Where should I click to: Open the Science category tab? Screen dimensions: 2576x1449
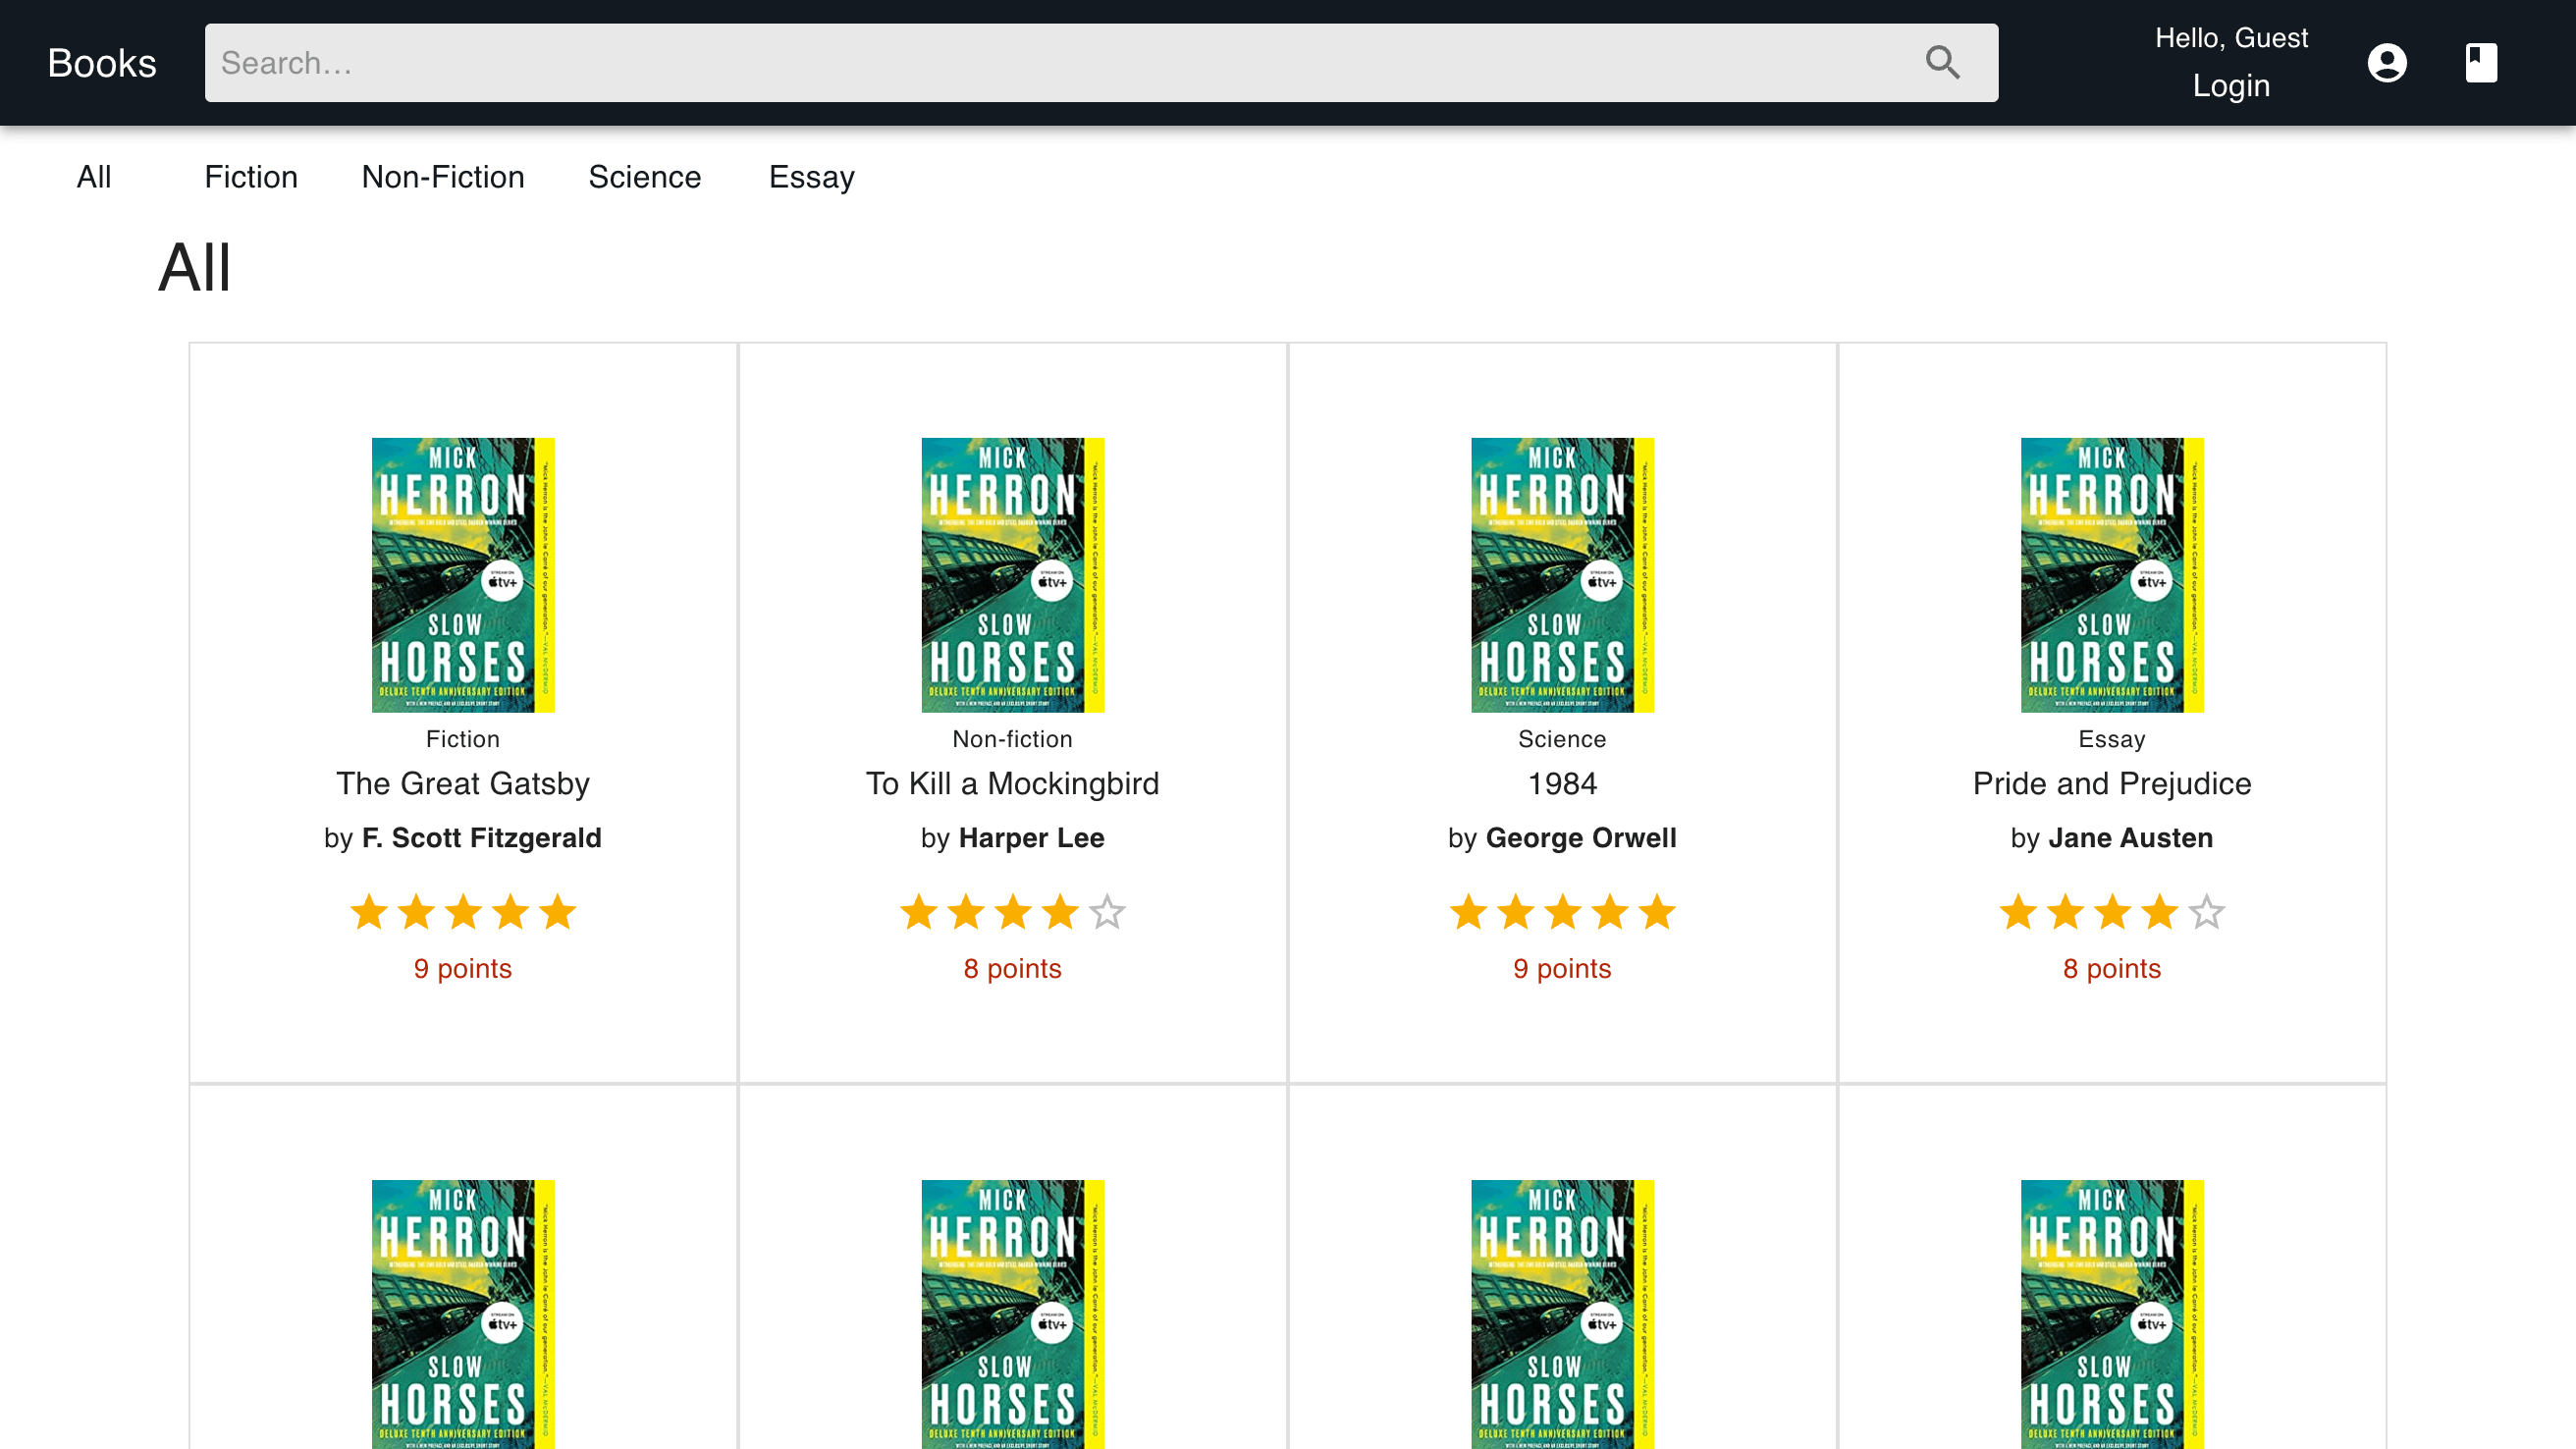[645, 177]
